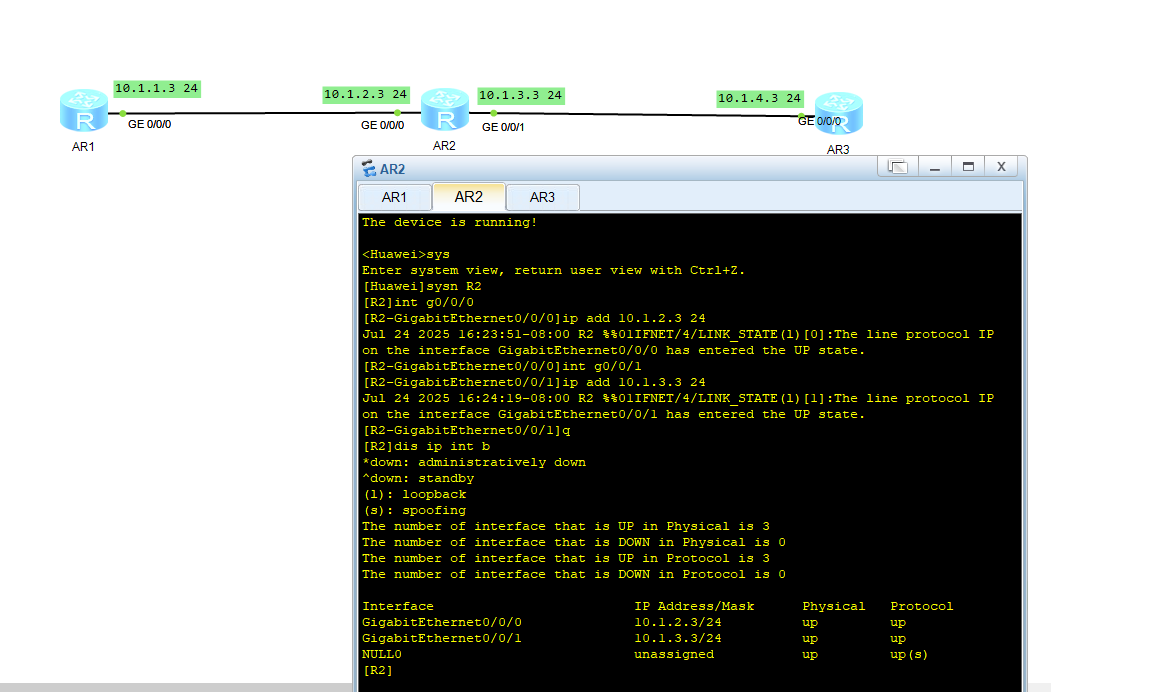Click the "Protocol" column header
This screenshot has width=1152, height=692.
coord(921,606)
